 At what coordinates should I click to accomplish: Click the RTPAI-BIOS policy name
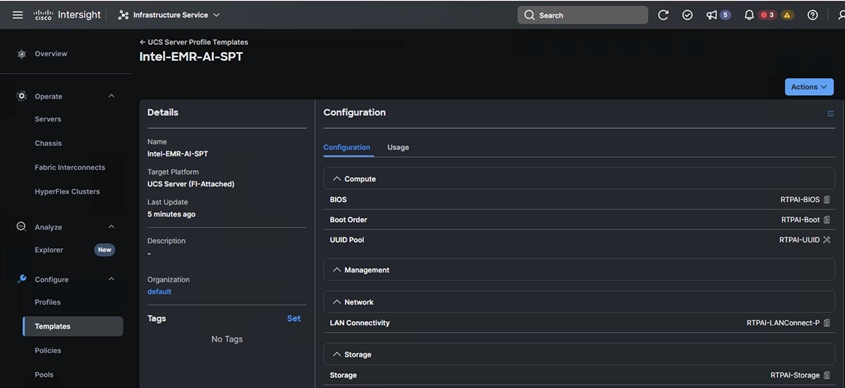800,200
